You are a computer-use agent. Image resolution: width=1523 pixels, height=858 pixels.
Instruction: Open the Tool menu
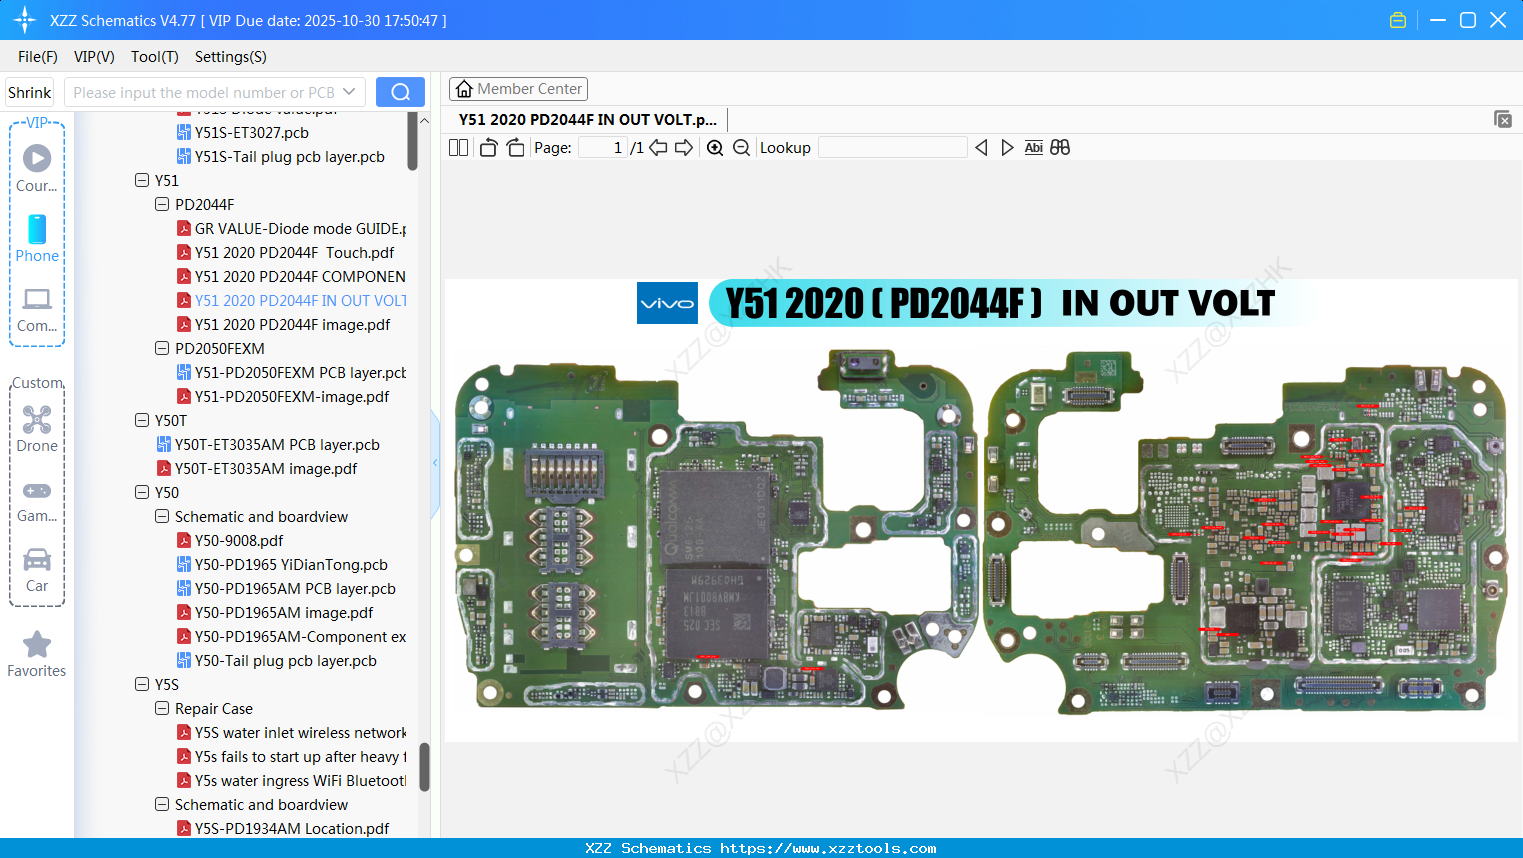tap(154, 57)
